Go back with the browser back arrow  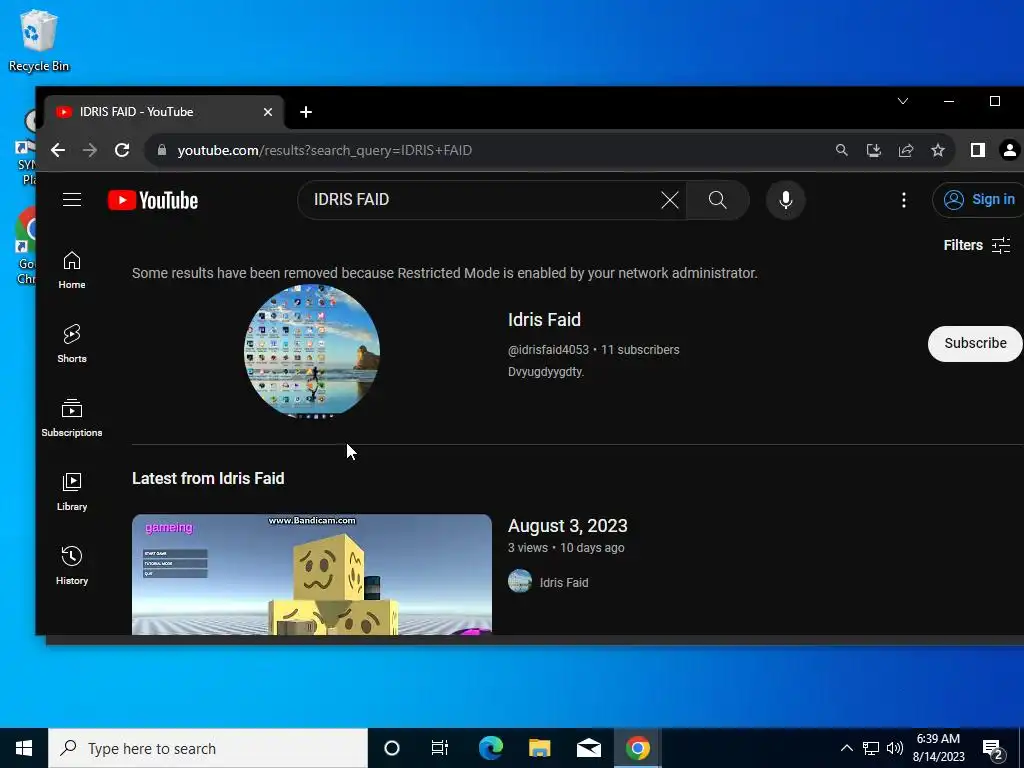[x=58, y=150]
